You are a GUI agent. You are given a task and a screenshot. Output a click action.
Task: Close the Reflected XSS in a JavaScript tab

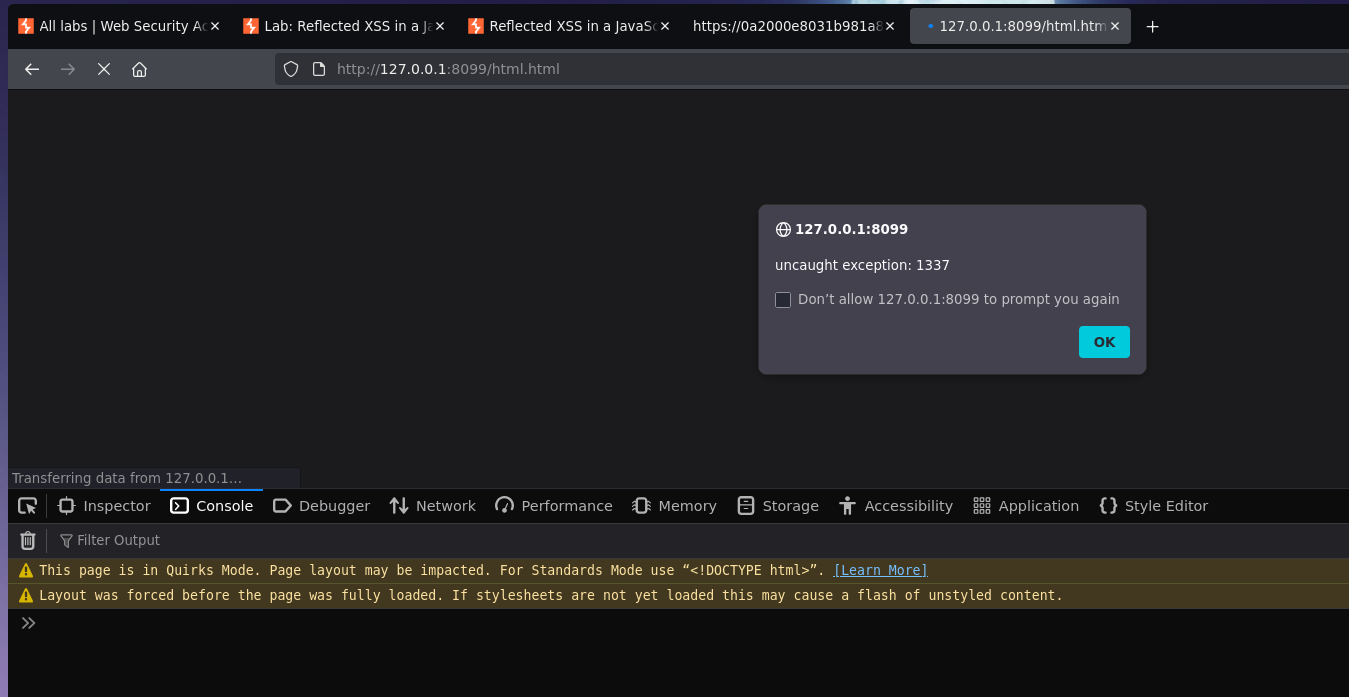coord(664,26)
